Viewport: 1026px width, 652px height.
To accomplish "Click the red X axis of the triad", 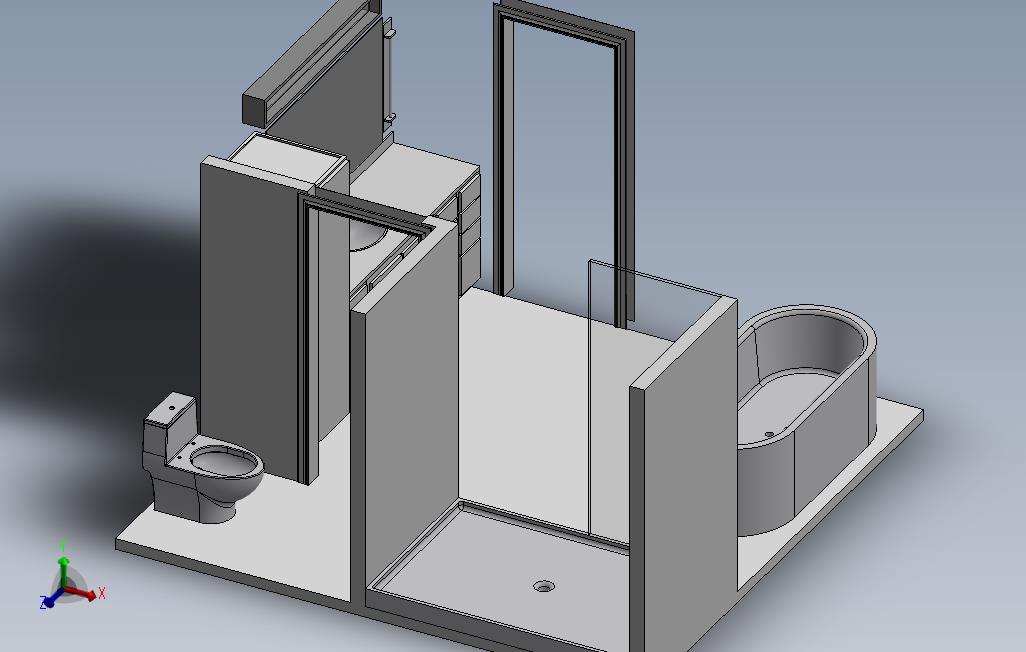I will click(84, 593).
